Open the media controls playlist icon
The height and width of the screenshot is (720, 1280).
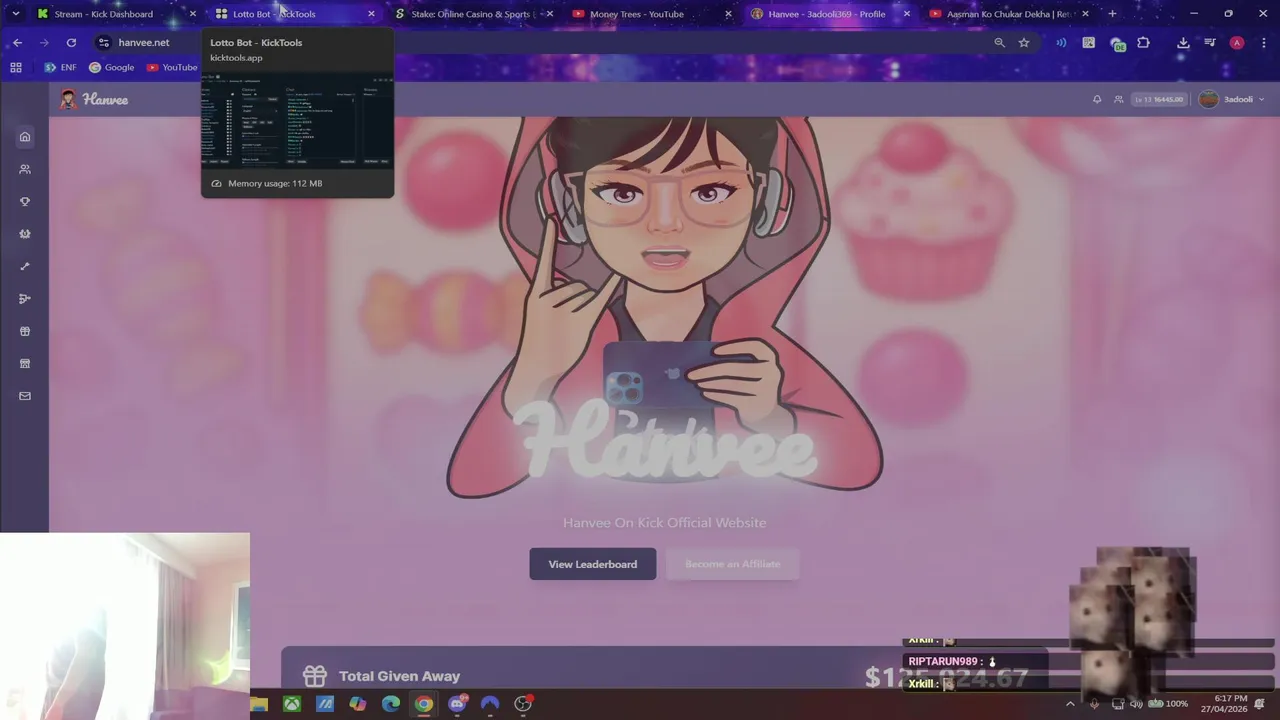pos(1210,43)
